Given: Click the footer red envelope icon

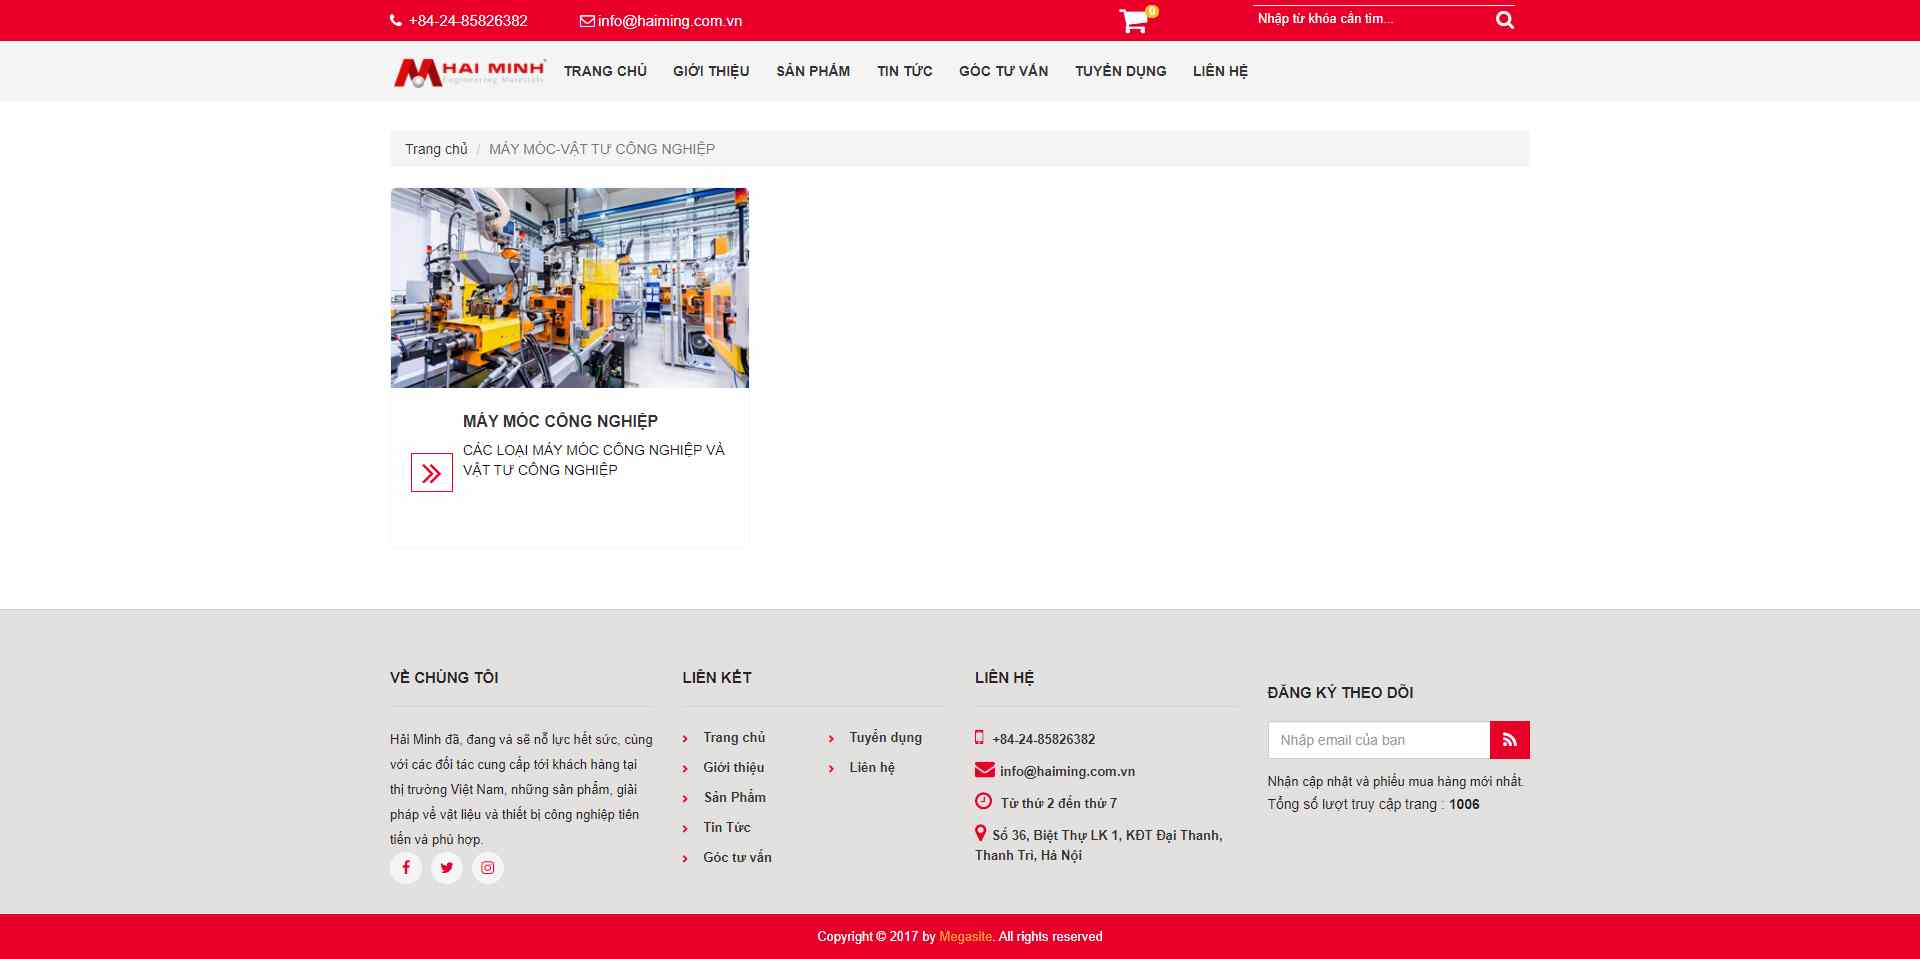Looking at the screenshot, I should [x=985, y=770].
